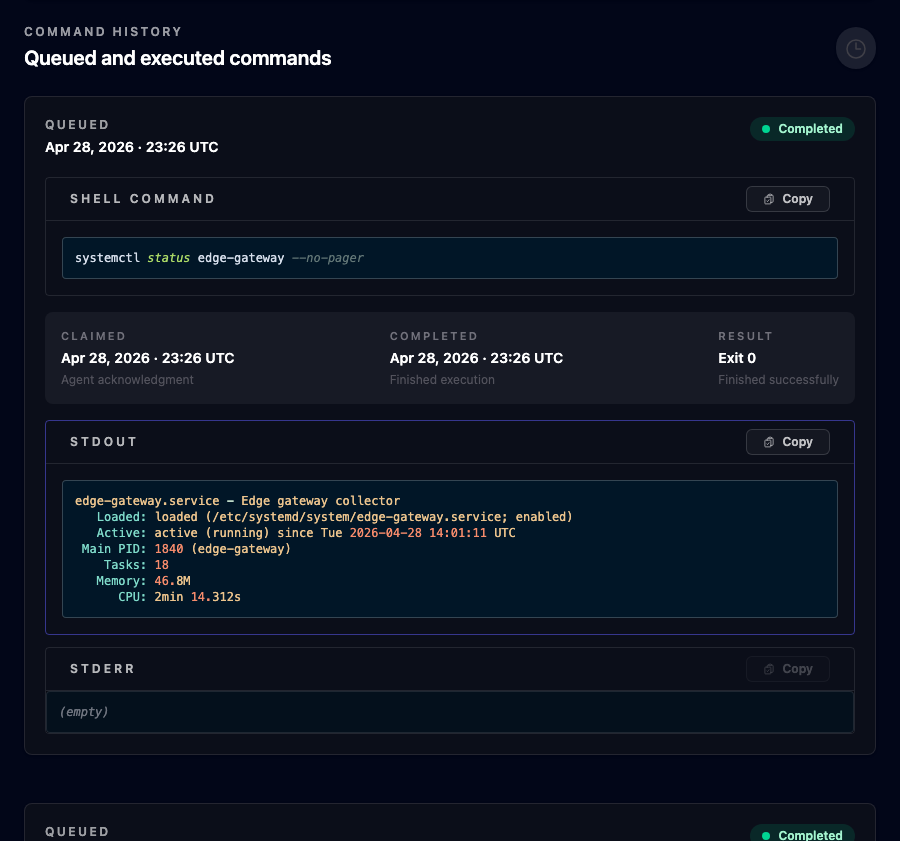
Task: Click the CPU value "2min 14.312s"
Action: coord(197,597)
